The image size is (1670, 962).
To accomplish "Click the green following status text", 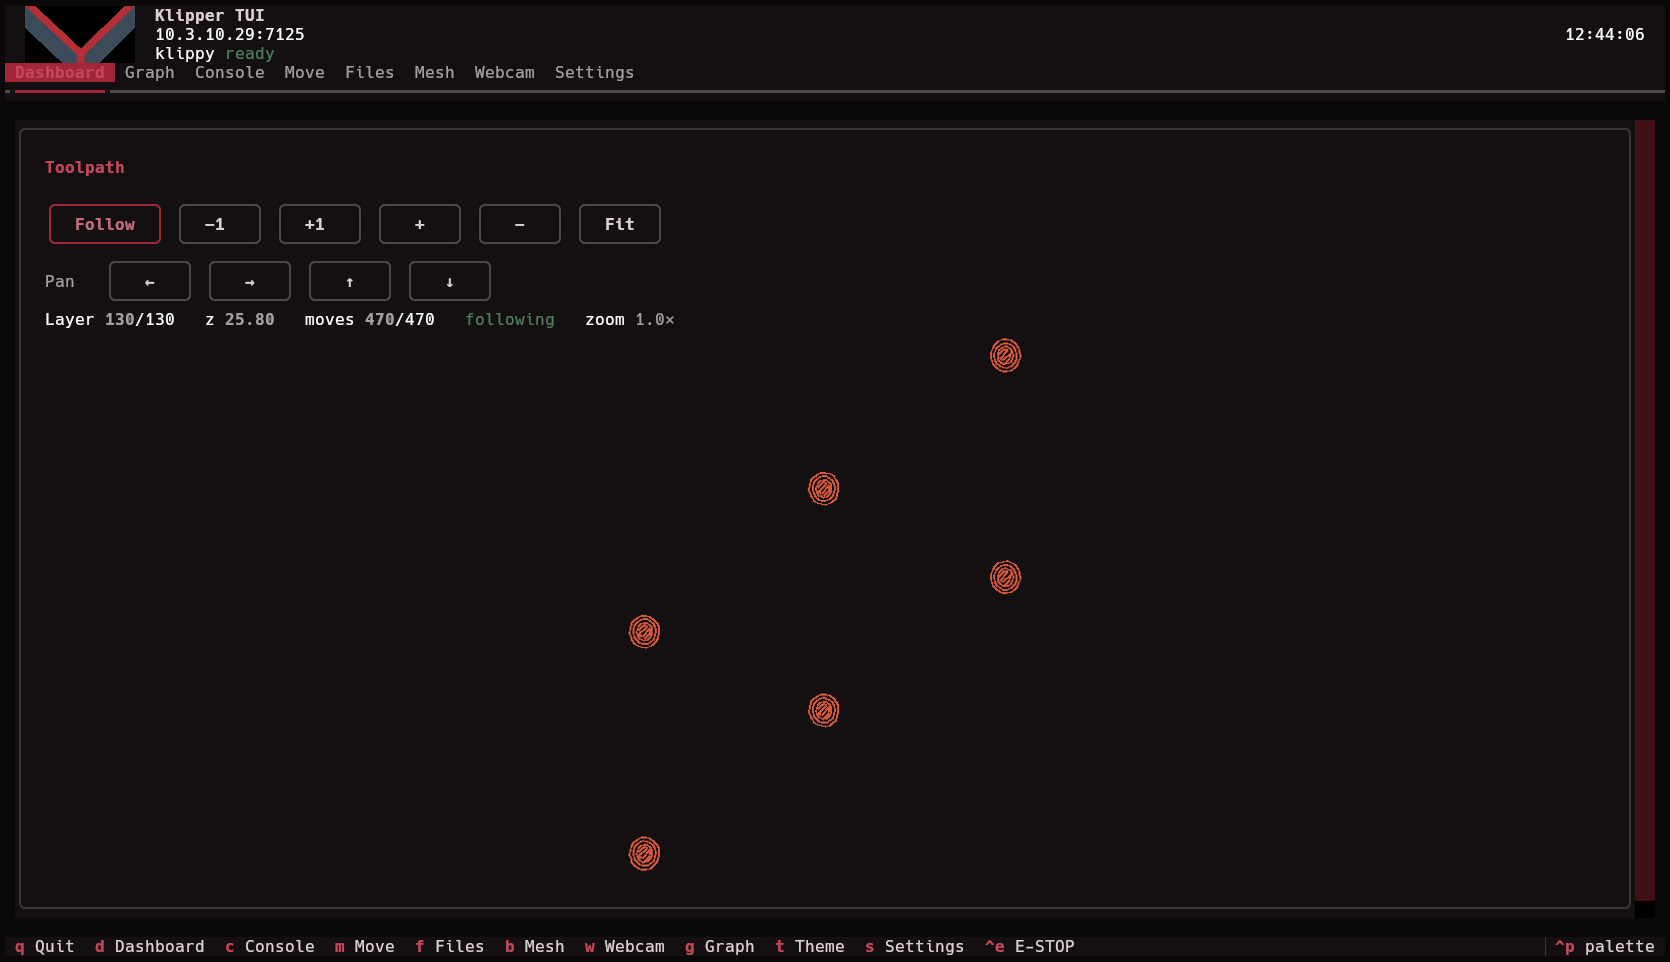I will coord(510,319).
